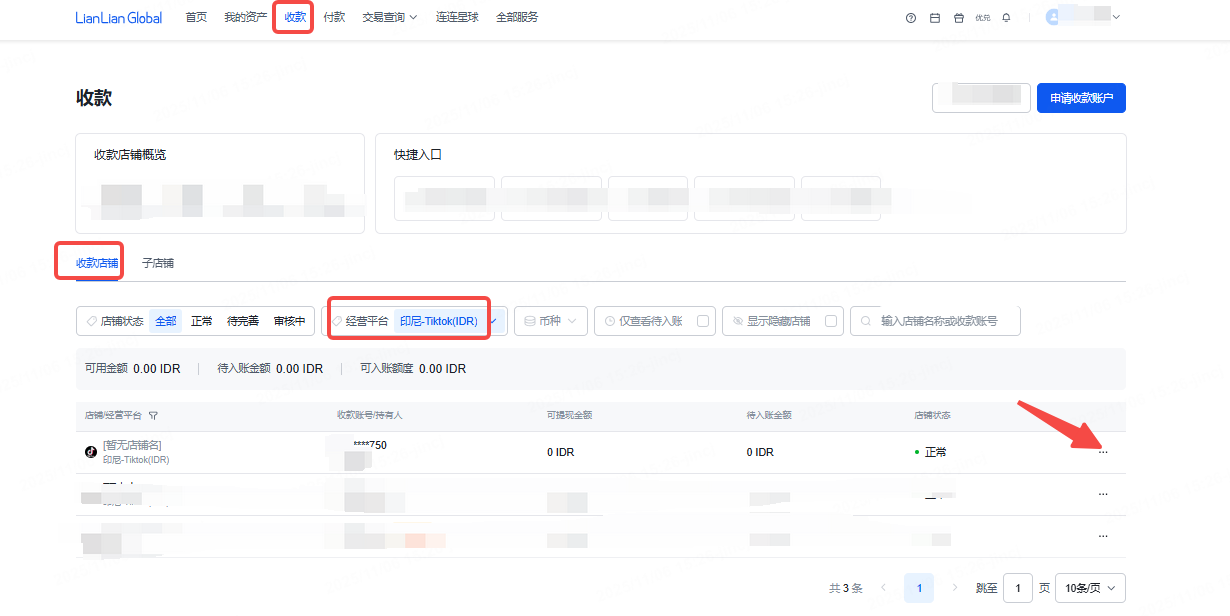Go to previous page using the left arrow

883,588
